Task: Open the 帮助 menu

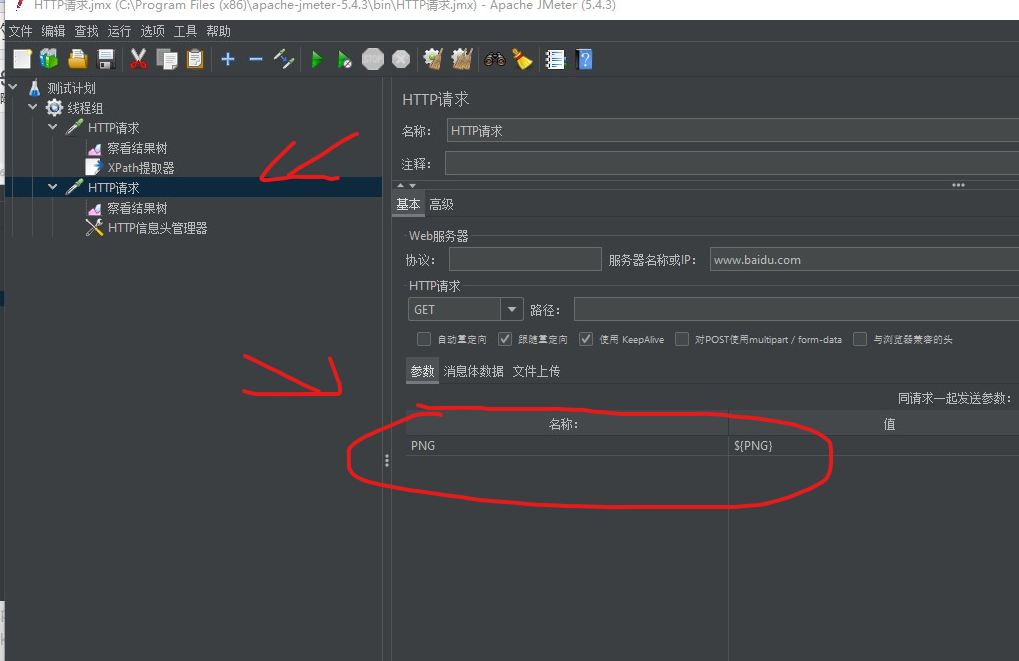Action: 218,31
